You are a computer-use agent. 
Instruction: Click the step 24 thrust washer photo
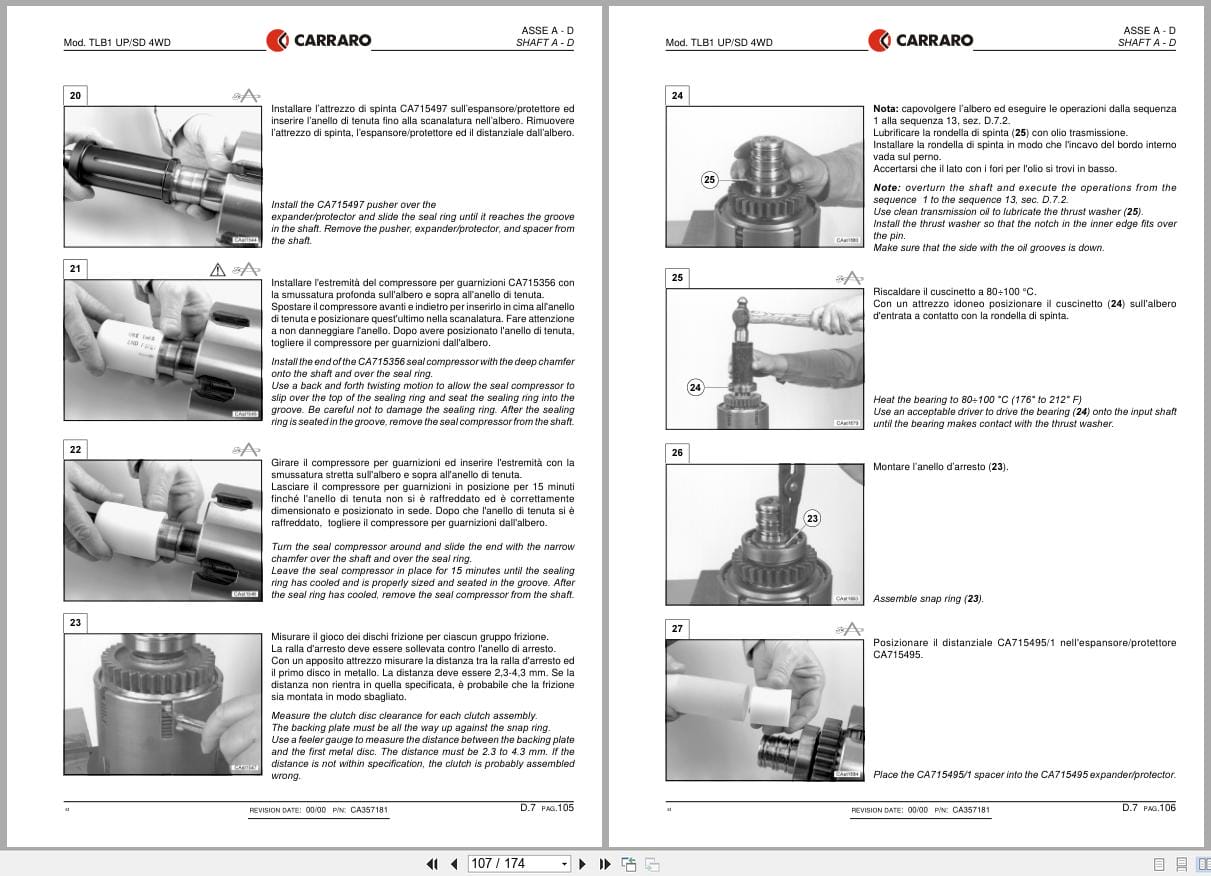click(x=764, y=176)
